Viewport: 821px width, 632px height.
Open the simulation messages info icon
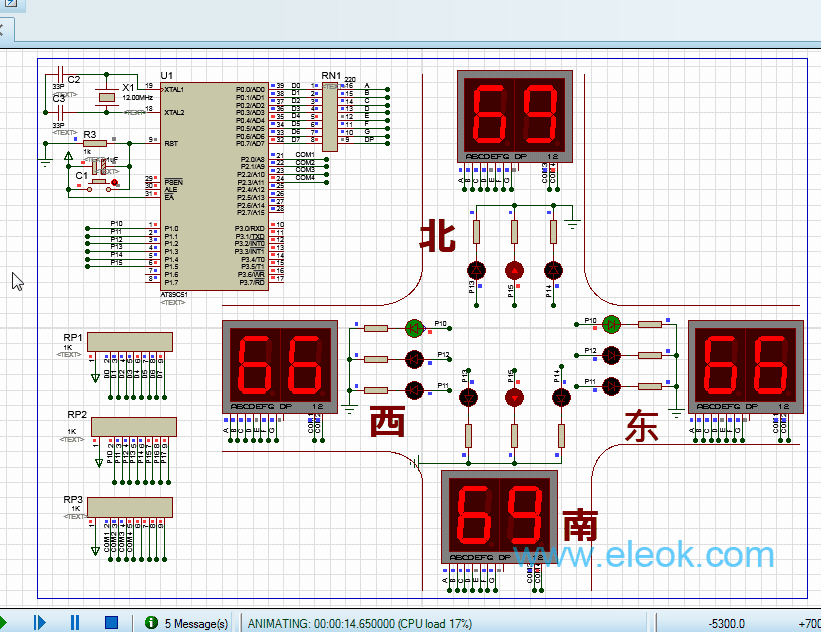151,622
